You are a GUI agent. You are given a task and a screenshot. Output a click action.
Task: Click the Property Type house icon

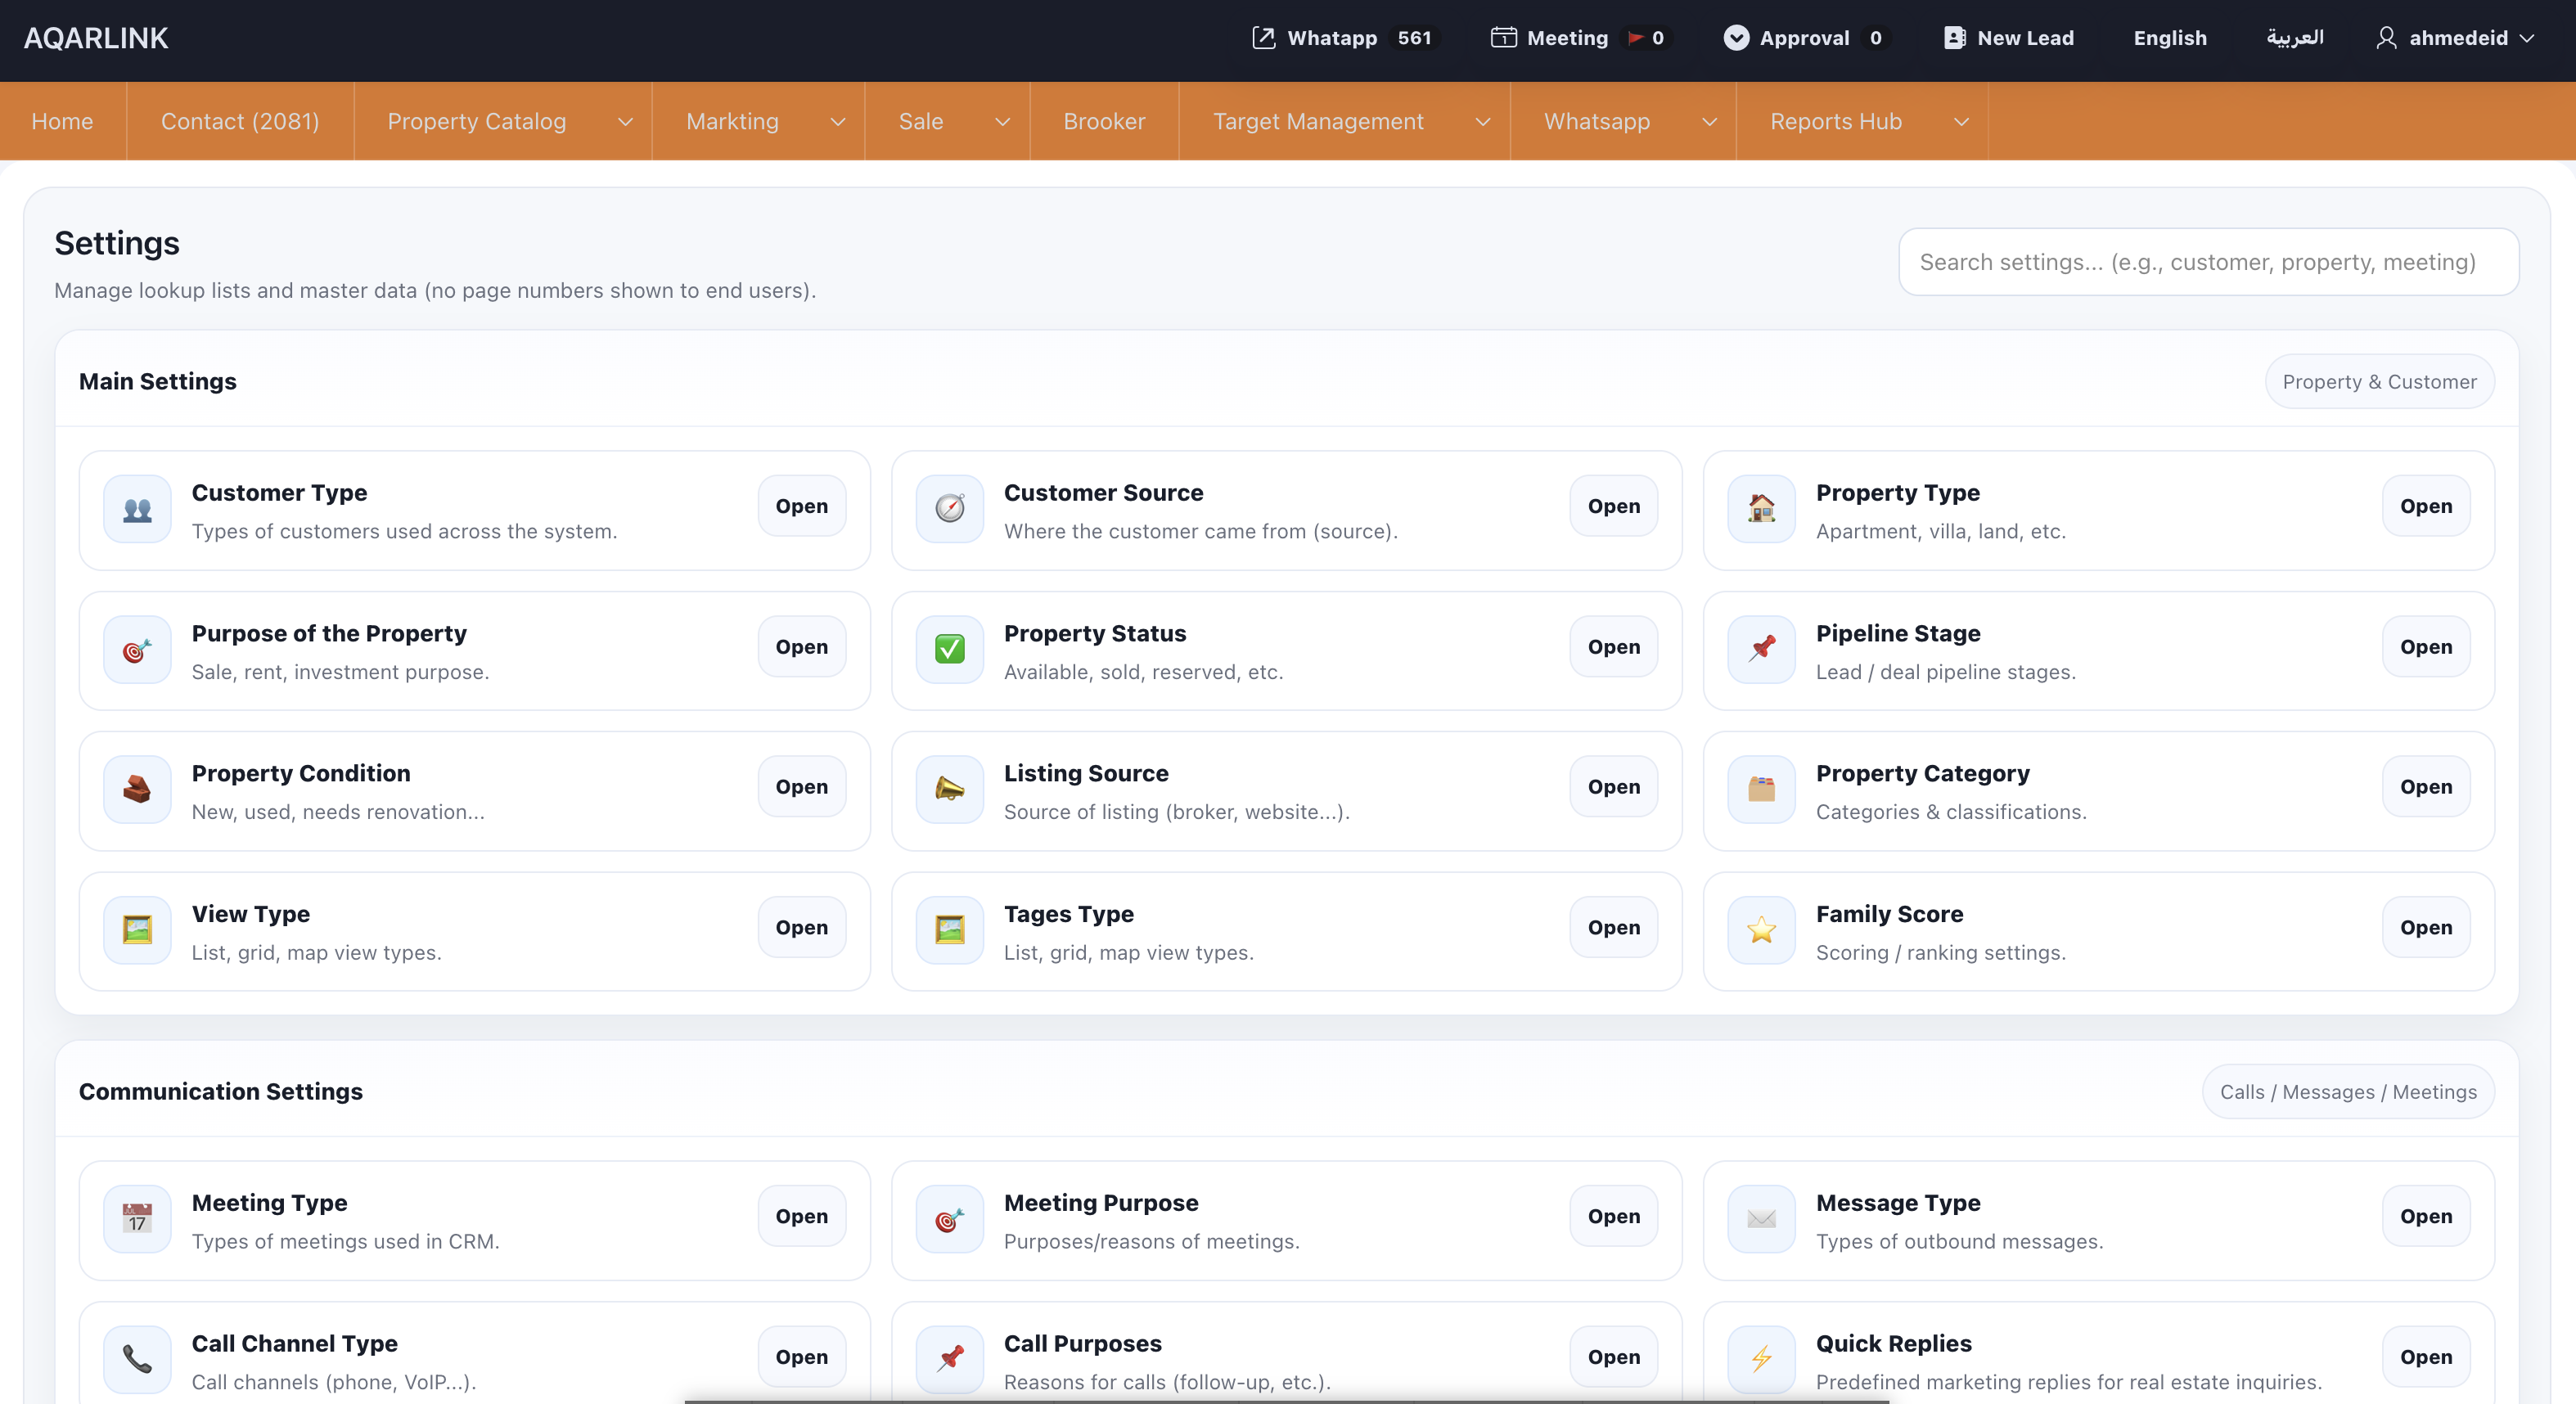(x=1761, y=510)
